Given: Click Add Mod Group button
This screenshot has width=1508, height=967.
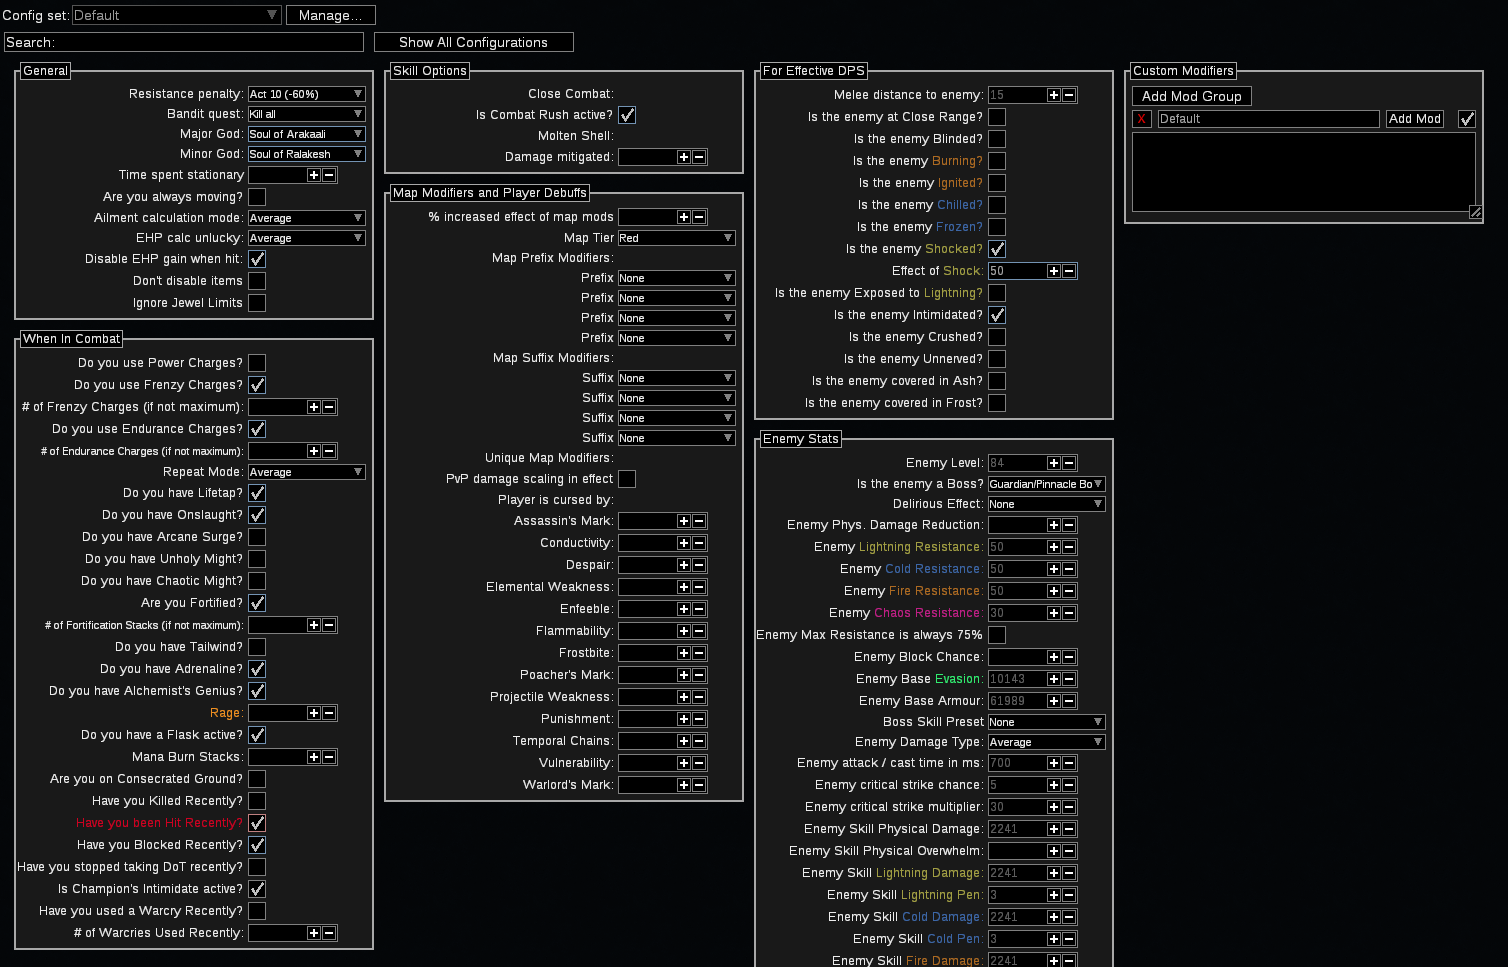Looking at the screenshot, I should pos(1192,96).
